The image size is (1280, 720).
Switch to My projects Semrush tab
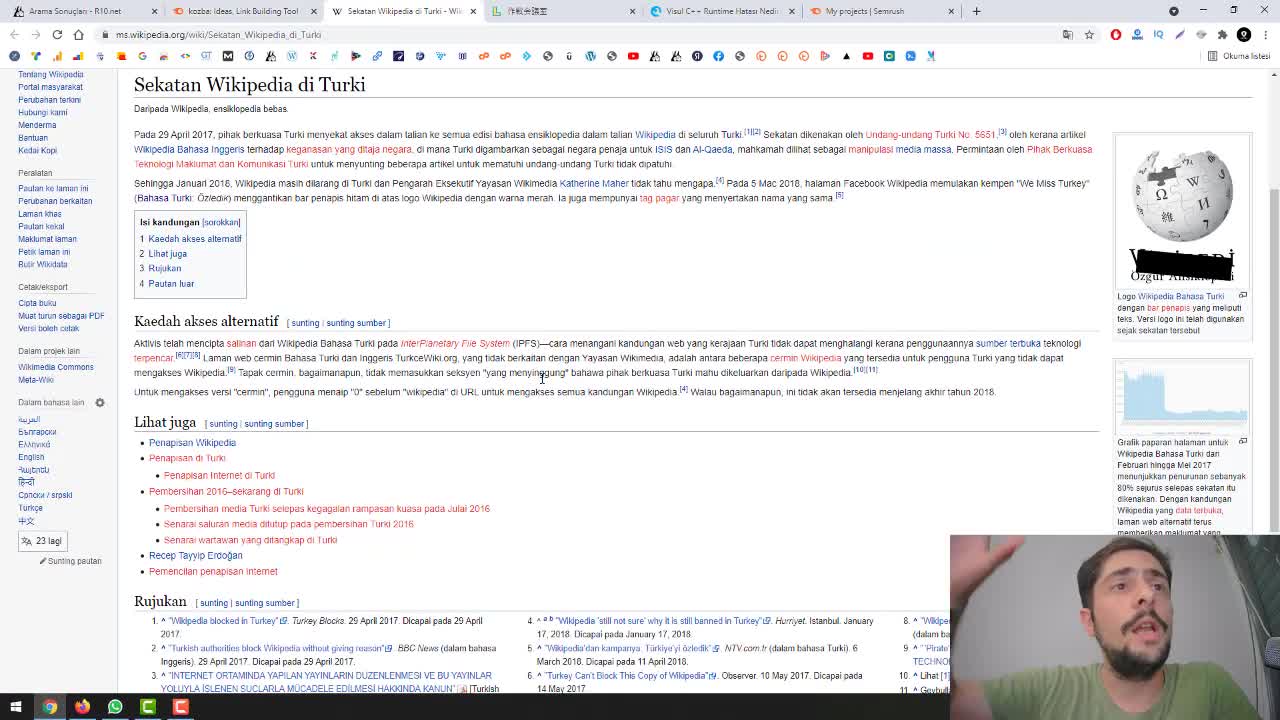tap(880, 11)
